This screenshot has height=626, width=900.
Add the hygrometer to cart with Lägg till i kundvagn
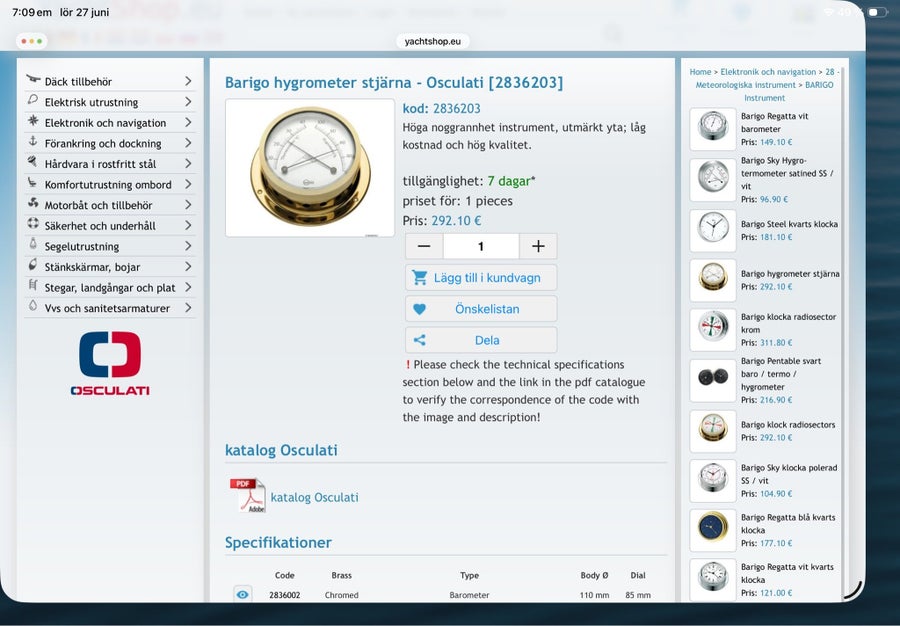(481, 278)
